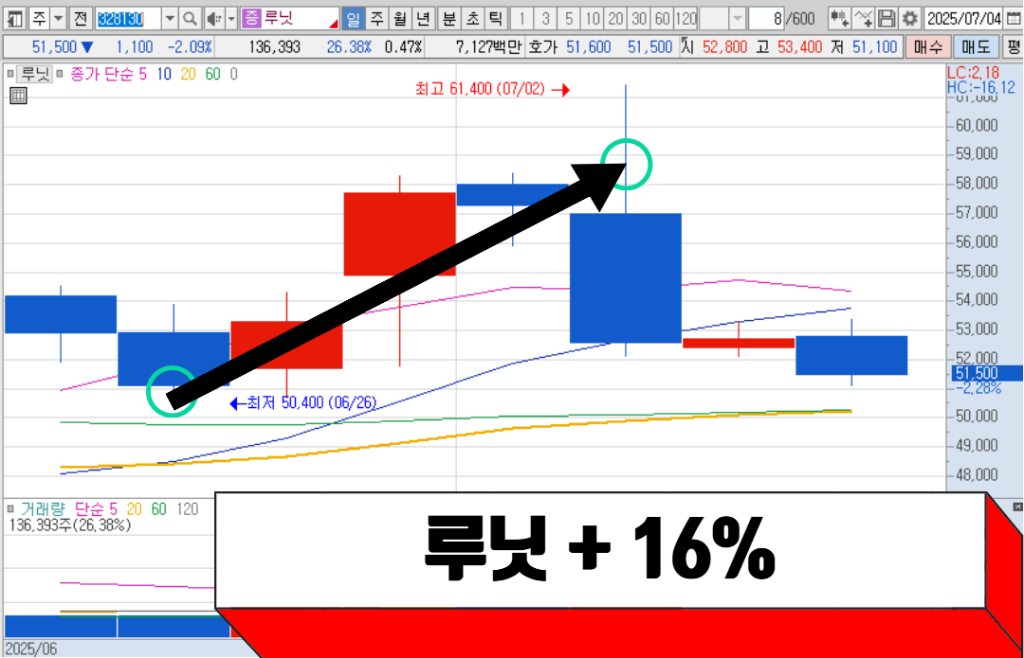Select the 3 interval button
The image size is (1024, 658).
(x=545, y=18)
